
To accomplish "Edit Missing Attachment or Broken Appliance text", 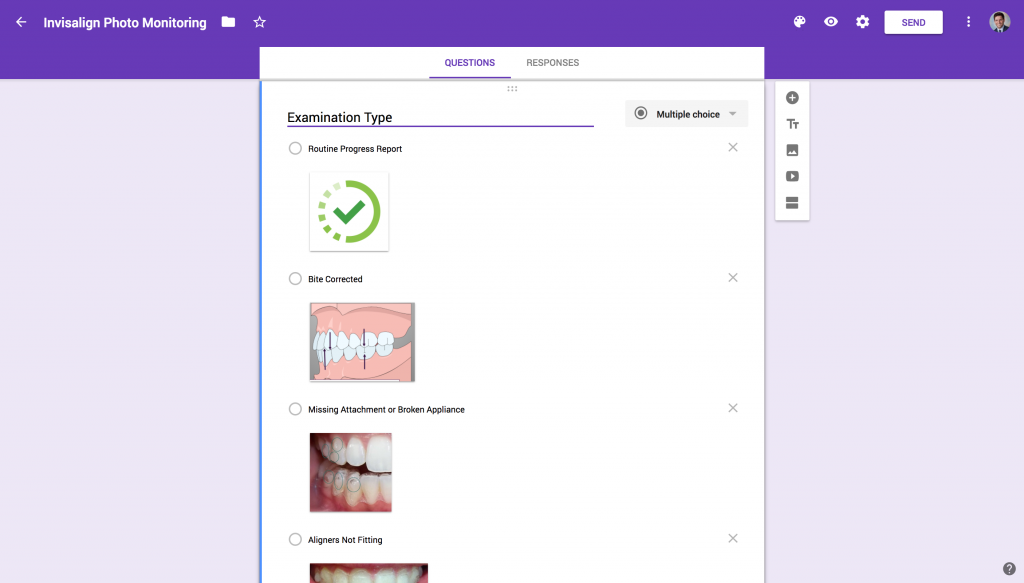I will pyautogui.click(x=387, y=409).
